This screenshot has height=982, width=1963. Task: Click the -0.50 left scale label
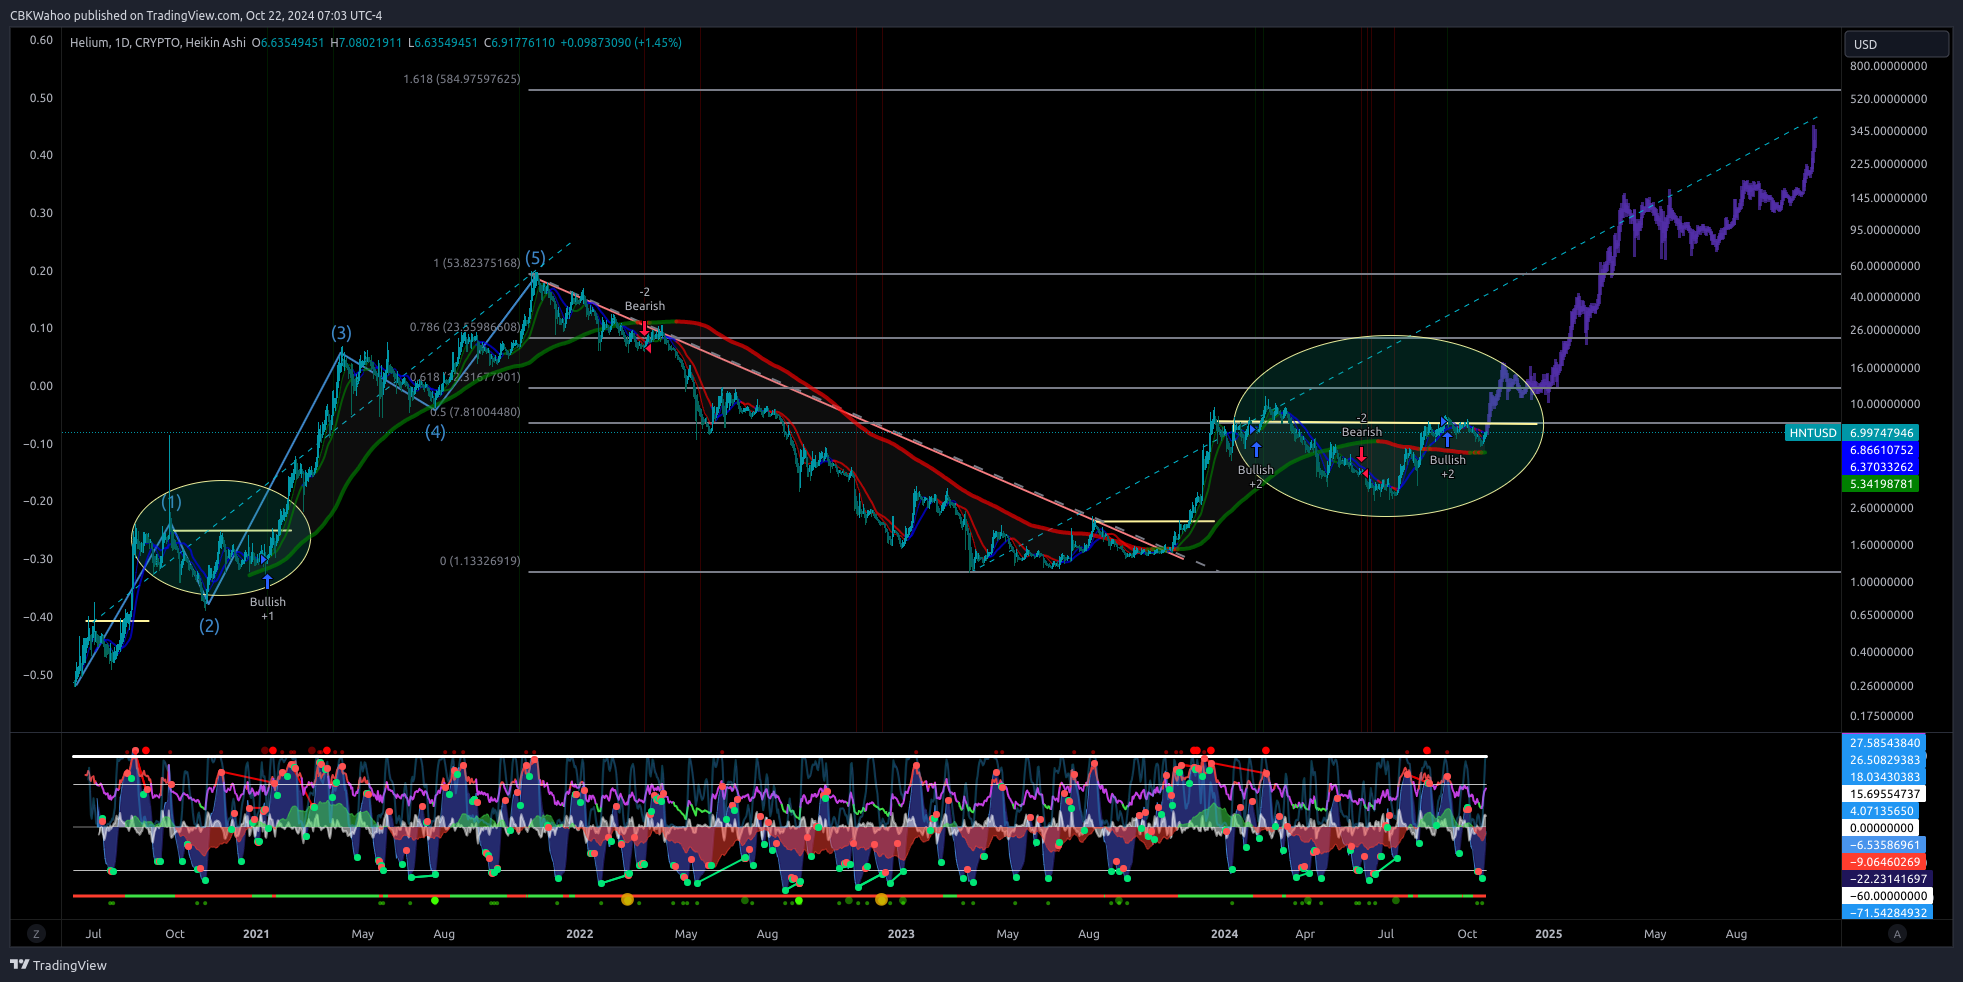[x=39, y=675]
